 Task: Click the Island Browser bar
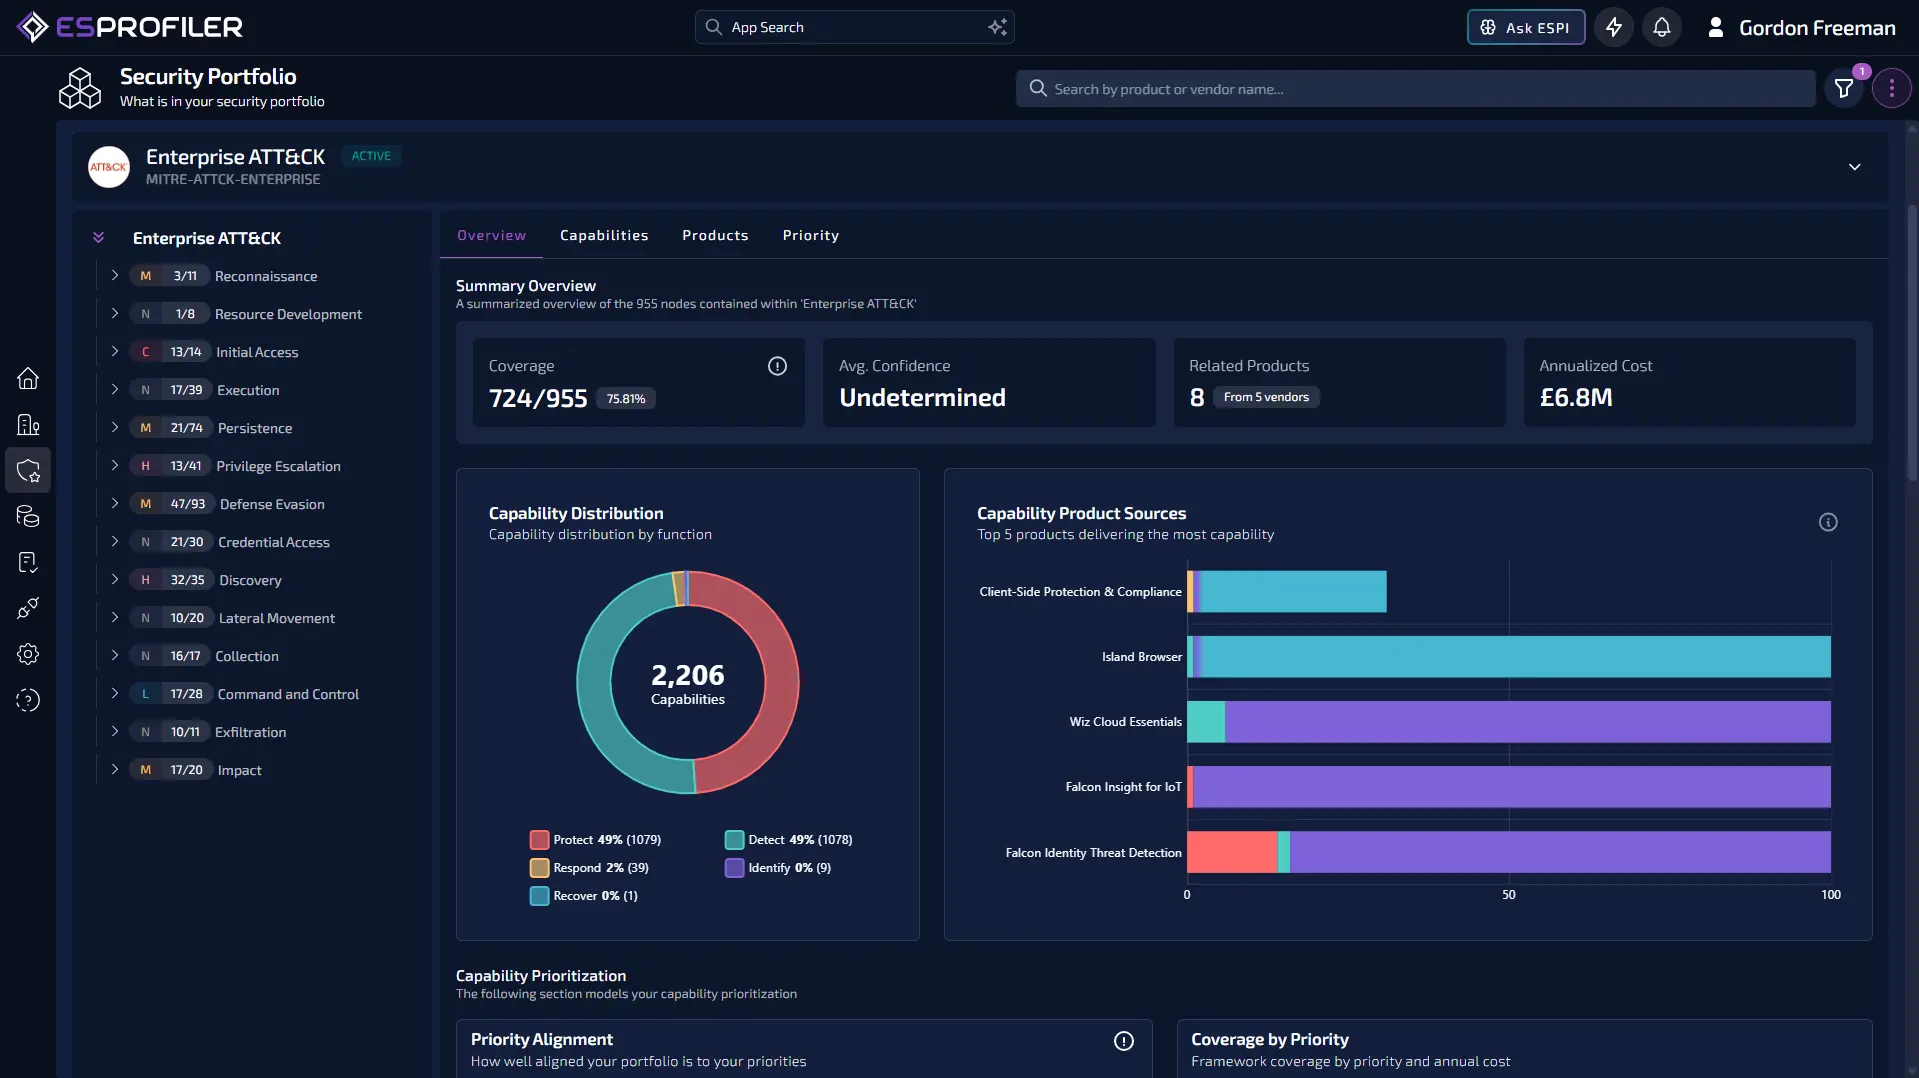[1508, 657]
